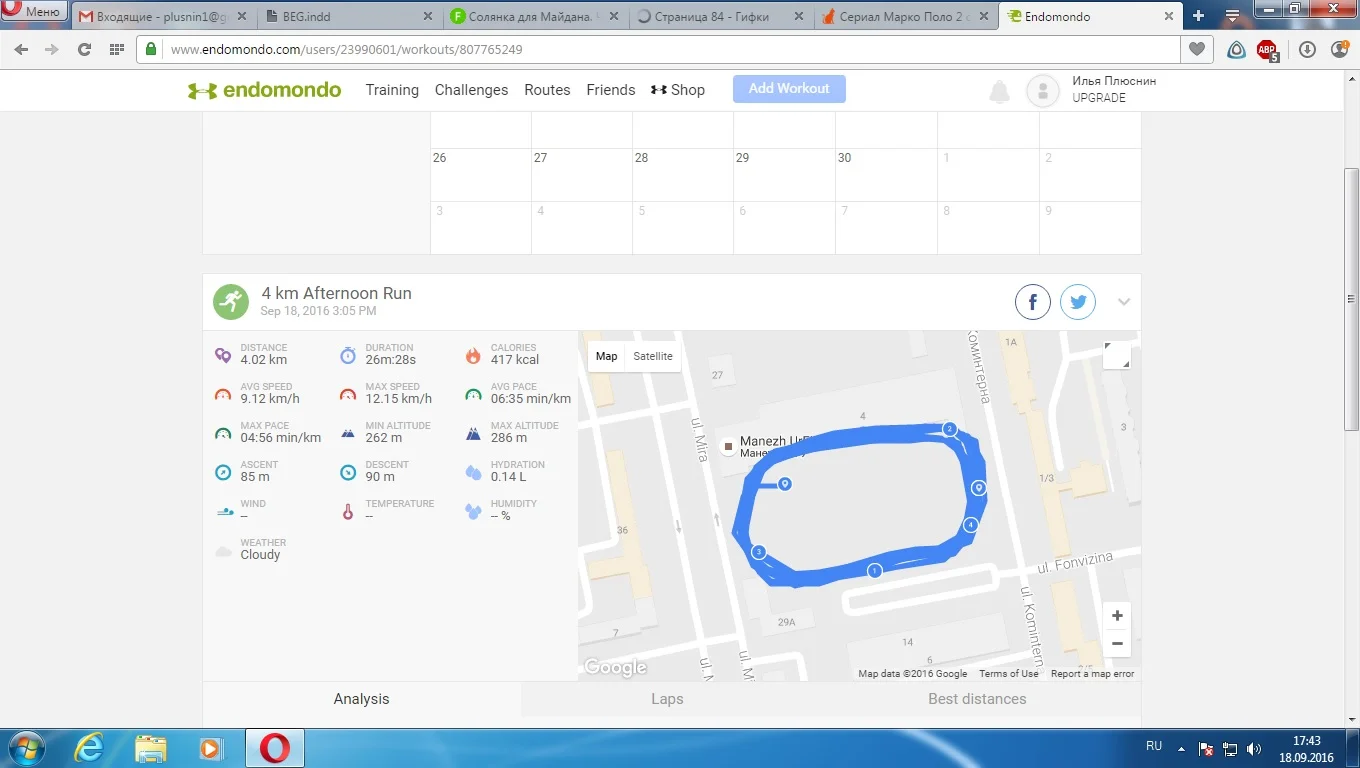Open the Opera speed dial grid
The width and height of the screenshot is (1360, 768).
pyautogui.click(x=116, y=49)
